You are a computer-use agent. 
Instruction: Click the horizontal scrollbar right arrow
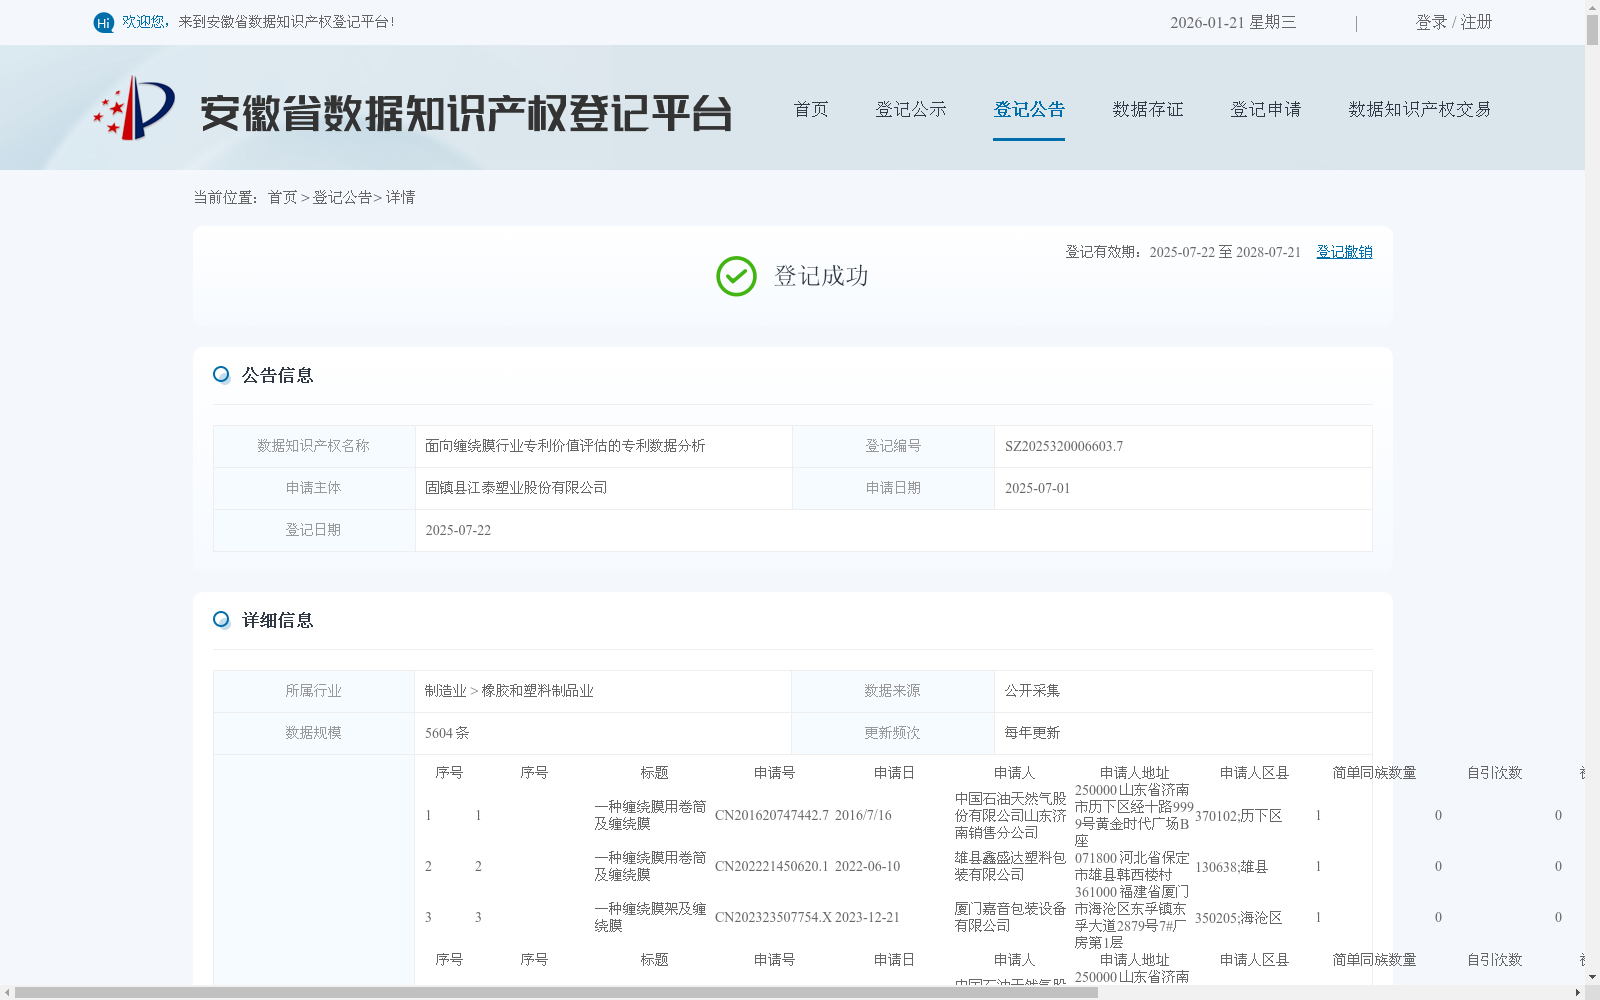point(1578,993)
